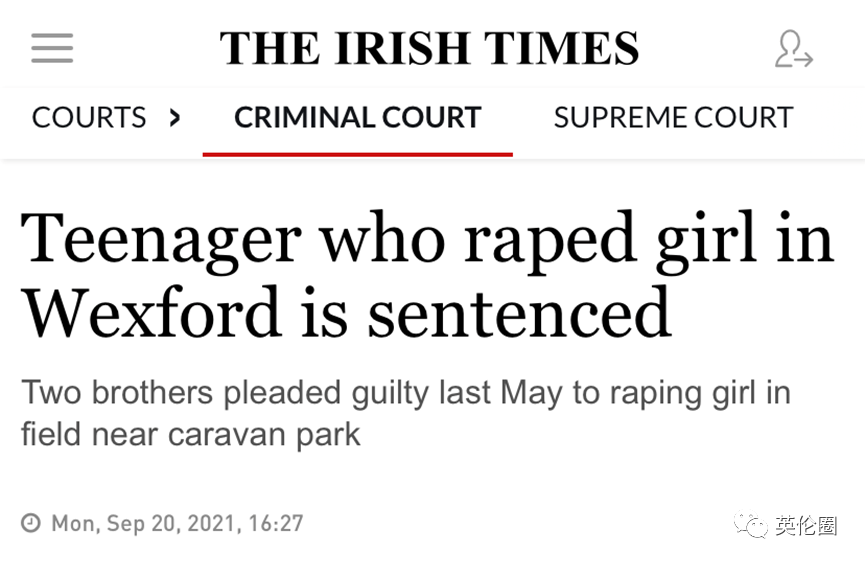The width and height of the screenshot is (865, 563).
Task: Go to The Irish Times masthead logo
Action: pyautogui.click(x=429, y=49)
